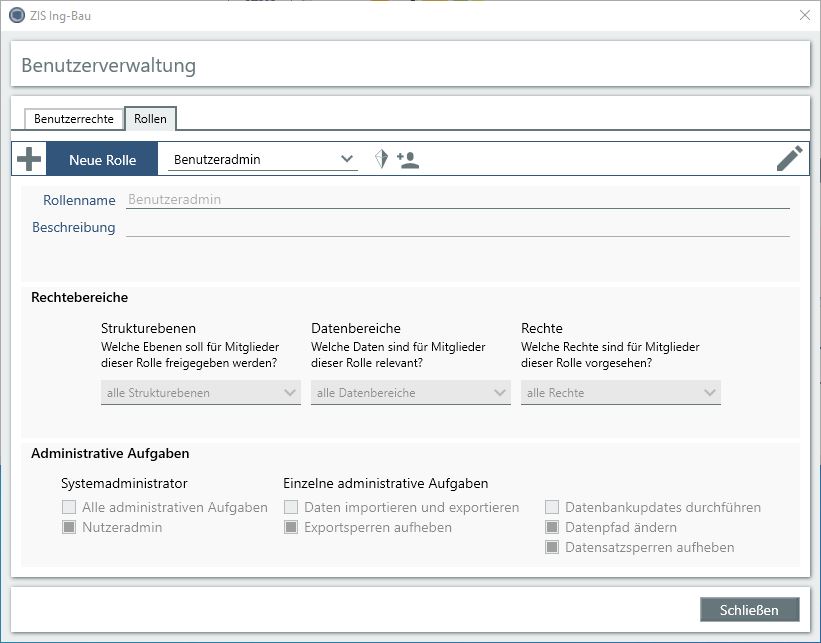Screen dimensions: 821x643
Task: Open the Benutzeradmin role dropdown
Action: 263,159
